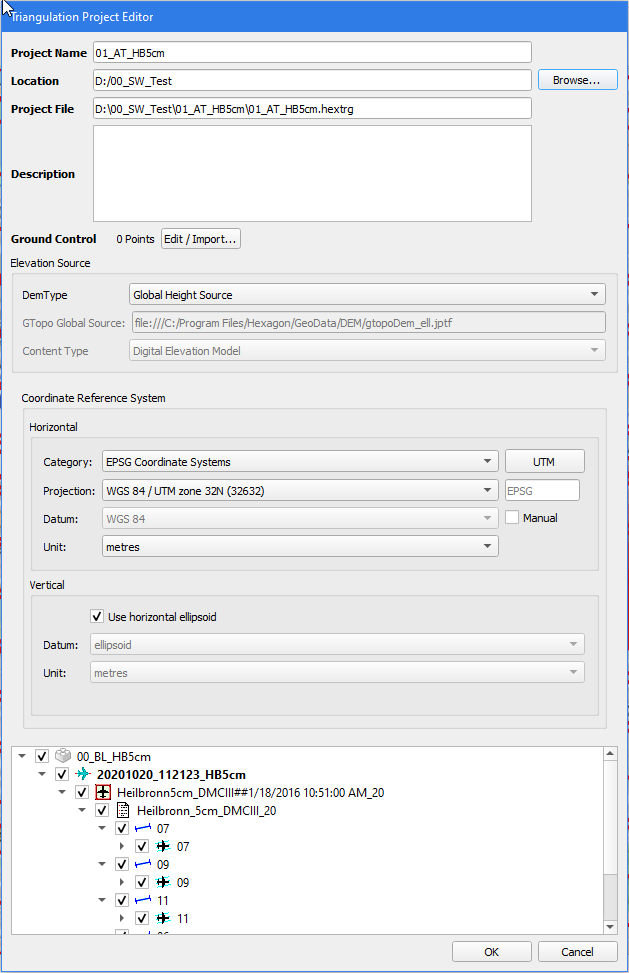Screen dimensions: 629x973
Task: Open the Unit dropdown under Horizontal
Action: tap(300, 546)
